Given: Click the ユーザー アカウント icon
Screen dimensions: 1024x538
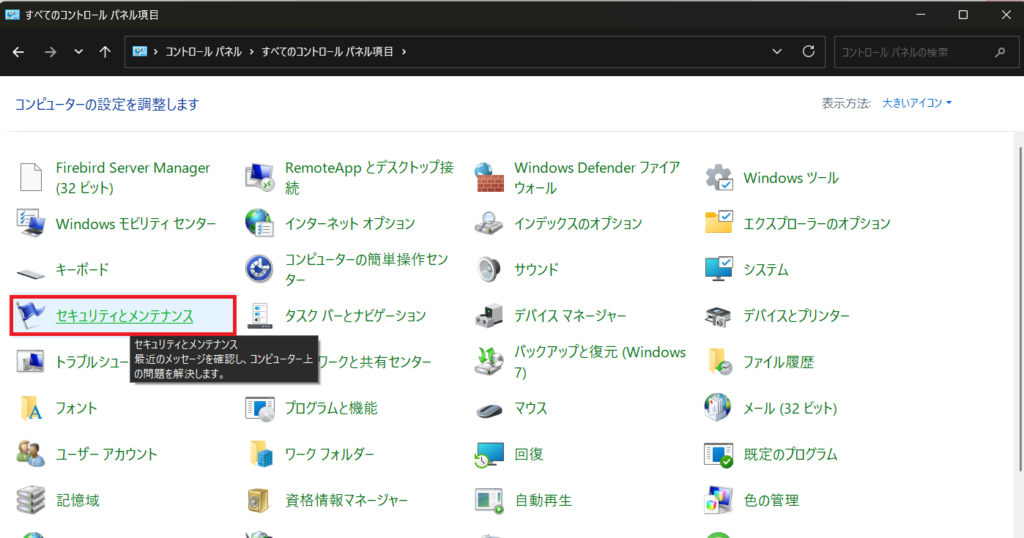Looking at the screenshot, I should click(x=31, y=454).
